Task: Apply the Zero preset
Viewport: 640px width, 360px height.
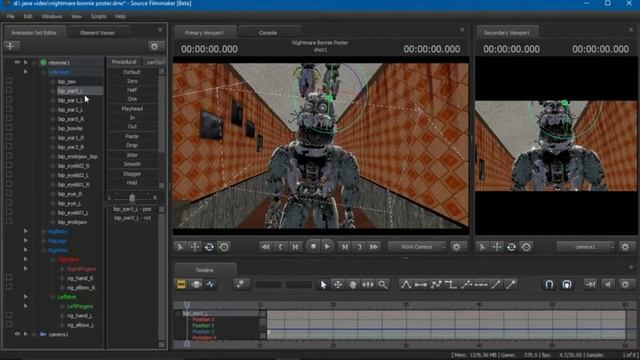Action: click(132, 81)
